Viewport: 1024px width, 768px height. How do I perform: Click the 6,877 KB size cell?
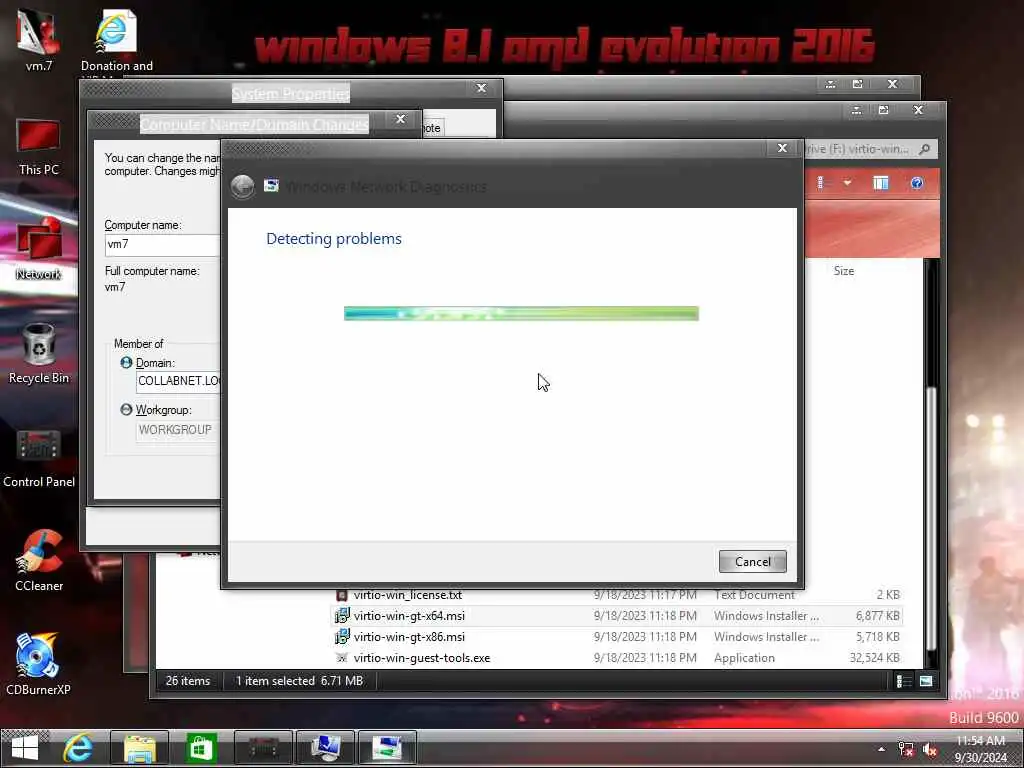click(x=878, y=616)
